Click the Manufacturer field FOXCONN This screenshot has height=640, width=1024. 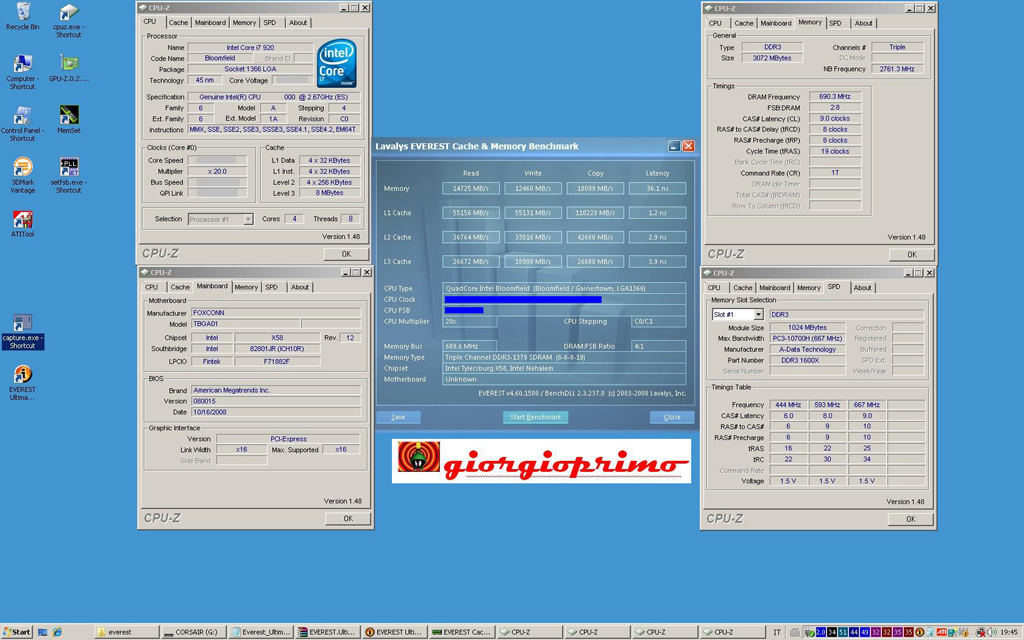click(x=276, y=313)
